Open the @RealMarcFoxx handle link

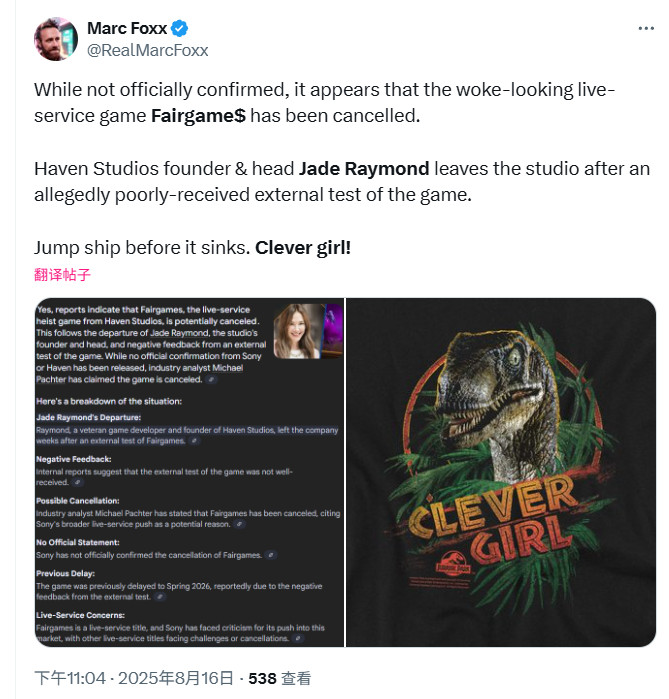pyautogui.click(x=148, y=50)
